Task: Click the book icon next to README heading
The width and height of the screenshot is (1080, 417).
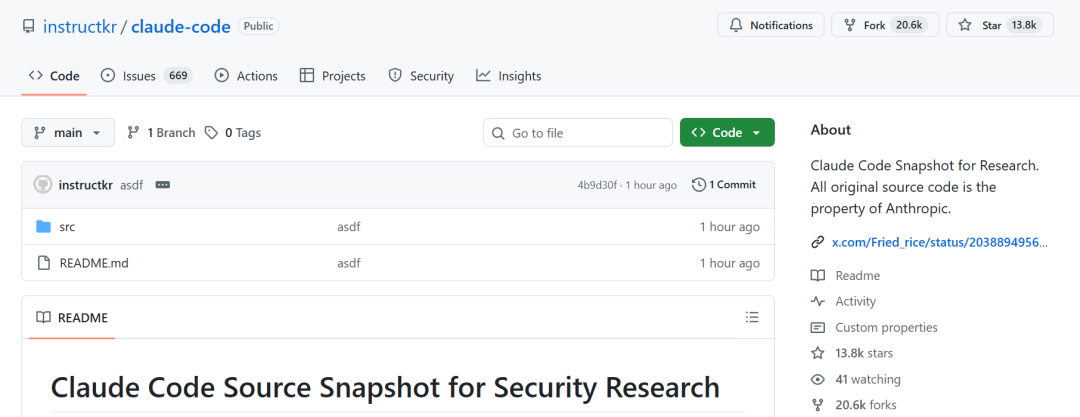Action: point(43,318)
